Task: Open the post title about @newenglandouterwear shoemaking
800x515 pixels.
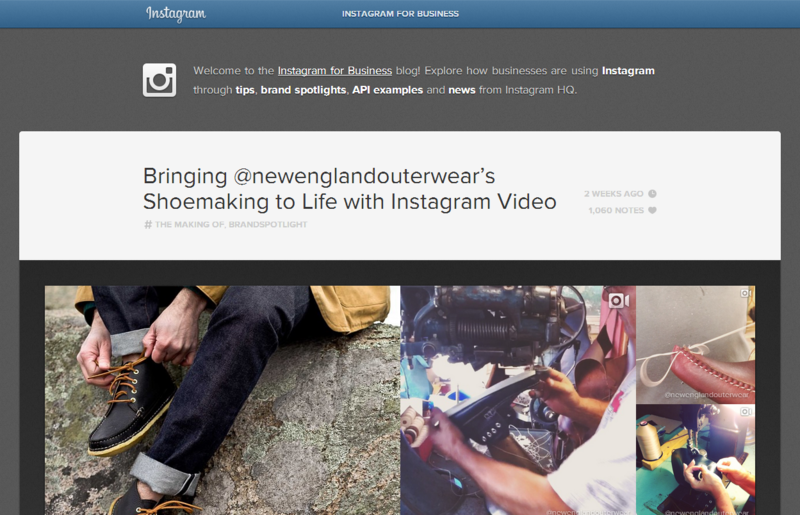Action: [349, 189]
